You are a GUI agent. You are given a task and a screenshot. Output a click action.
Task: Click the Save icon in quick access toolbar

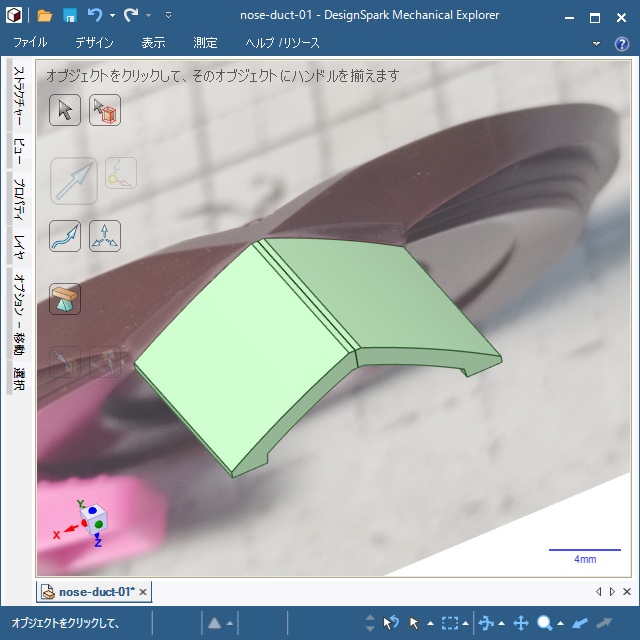coord(70,16)
